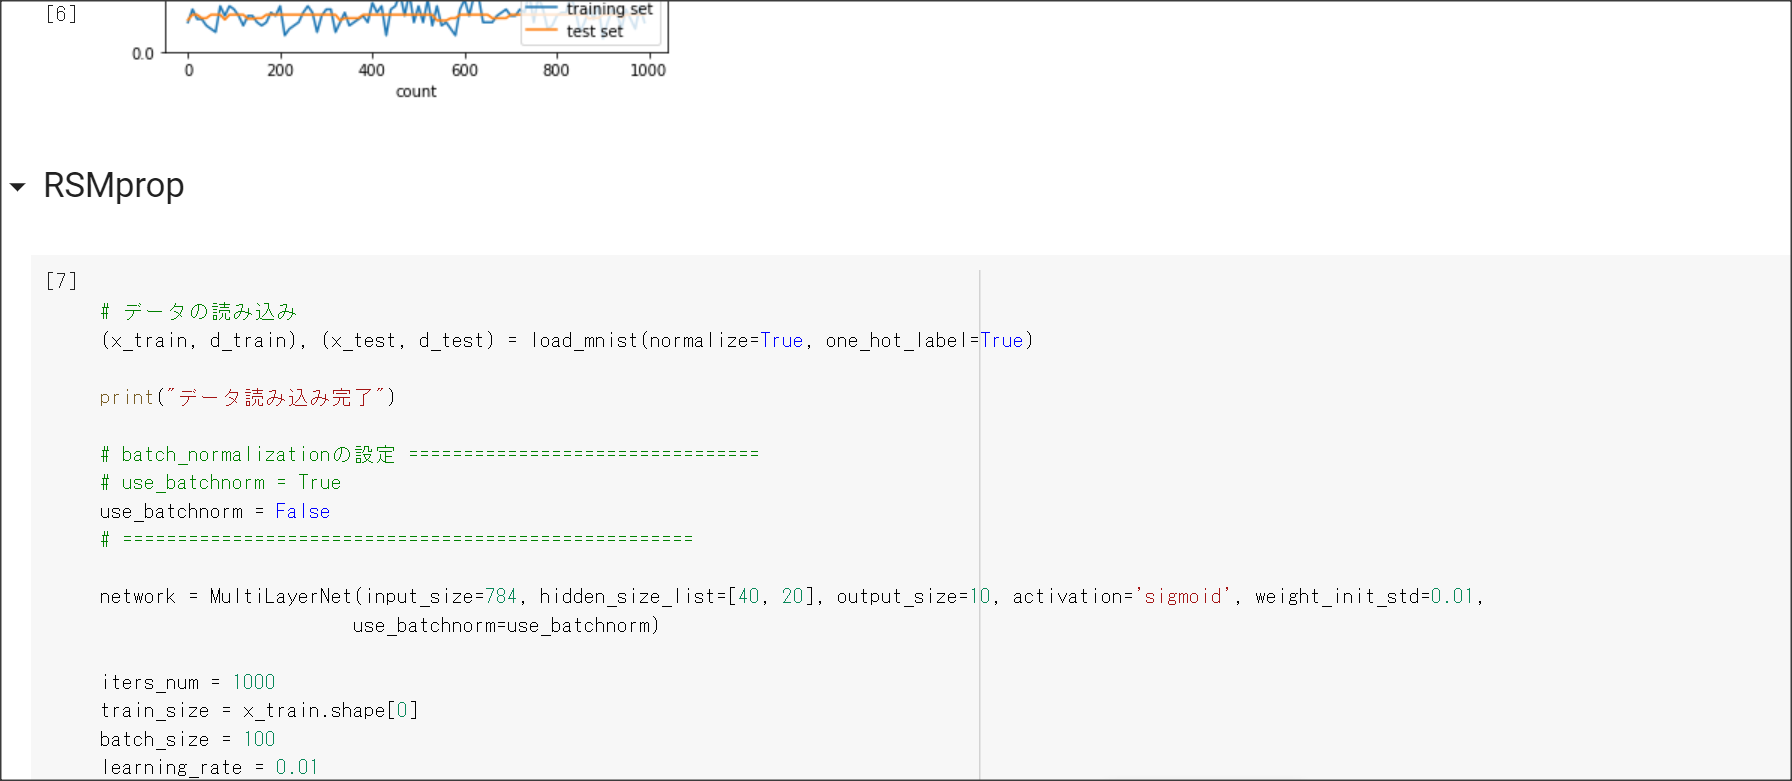Screen dimensions: 1792x781
Task: Click the 'count' x-axis label
Action: point(416,91)
